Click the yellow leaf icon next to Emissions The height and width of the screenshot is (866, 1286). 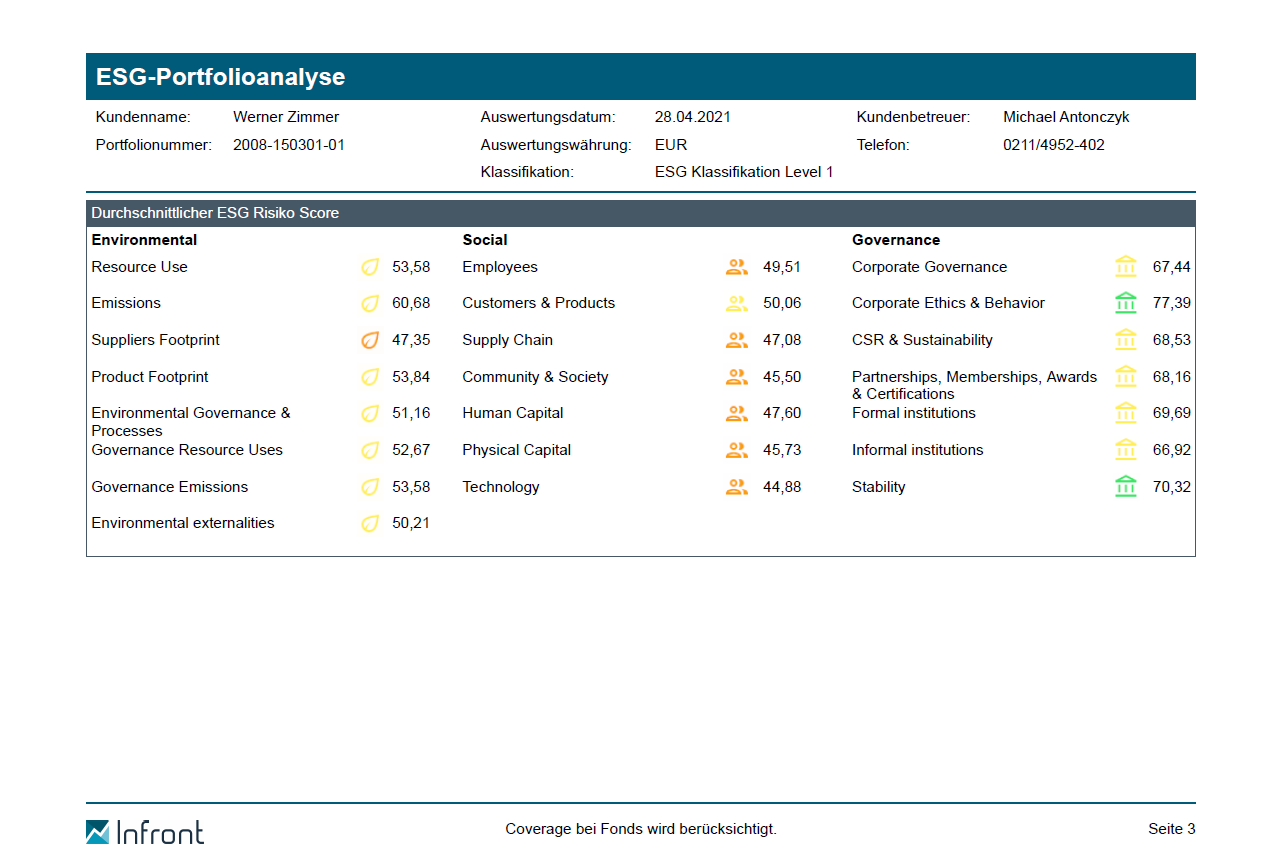[x=370, y=303]
